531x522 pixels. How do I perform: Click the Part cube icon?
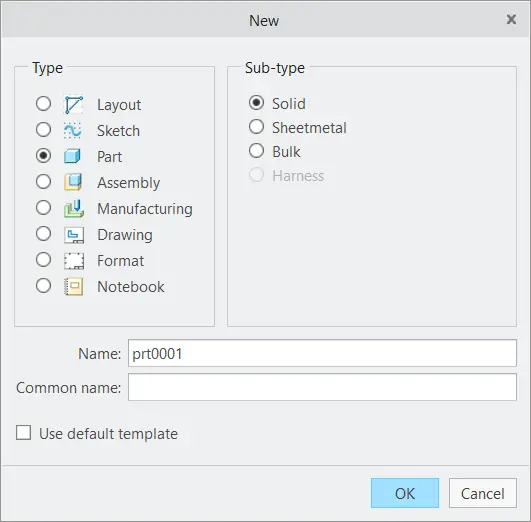point(73,156)
